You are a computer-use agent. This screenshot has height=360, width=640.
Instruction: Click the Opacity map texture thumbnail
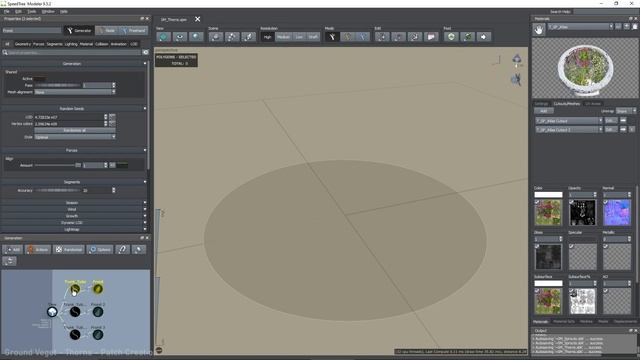click(582, 213)
